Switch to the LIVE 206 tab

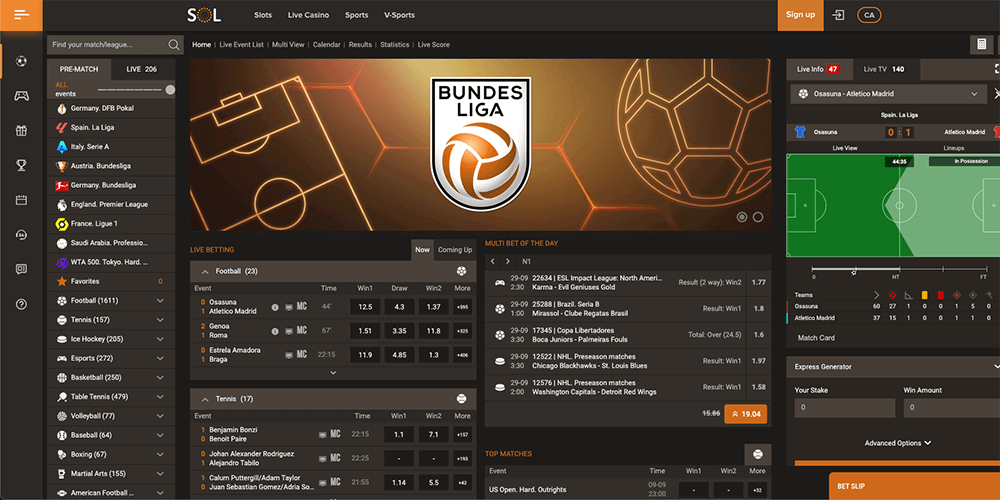[142, 69]
